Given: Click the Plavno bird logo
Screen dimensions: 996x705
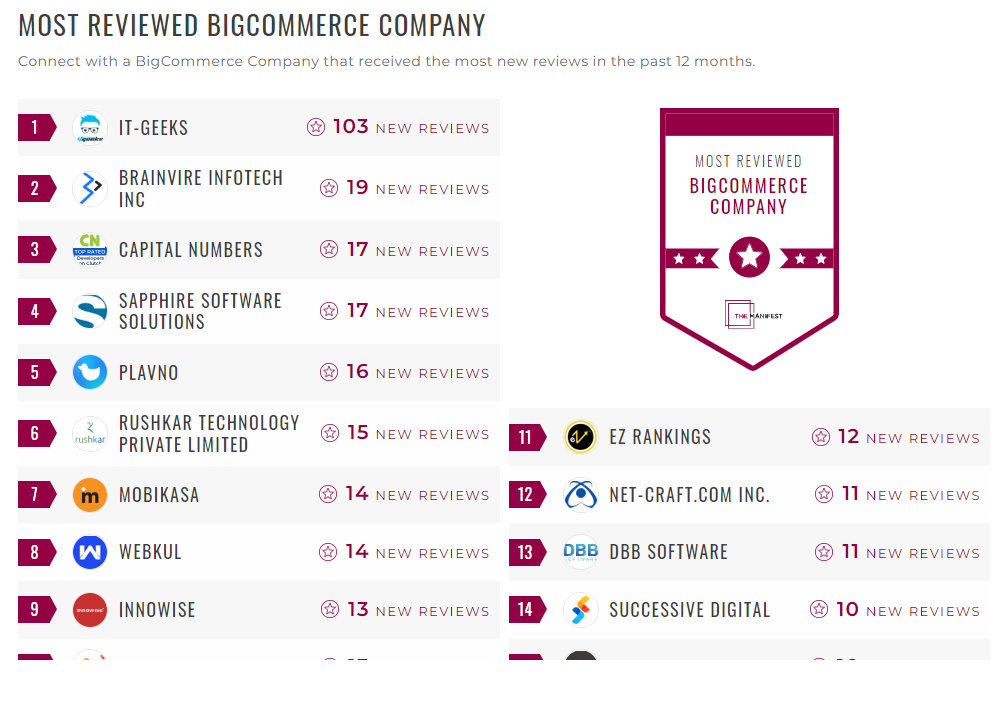Looking at the screenshot, I should (x=90, y=372).
